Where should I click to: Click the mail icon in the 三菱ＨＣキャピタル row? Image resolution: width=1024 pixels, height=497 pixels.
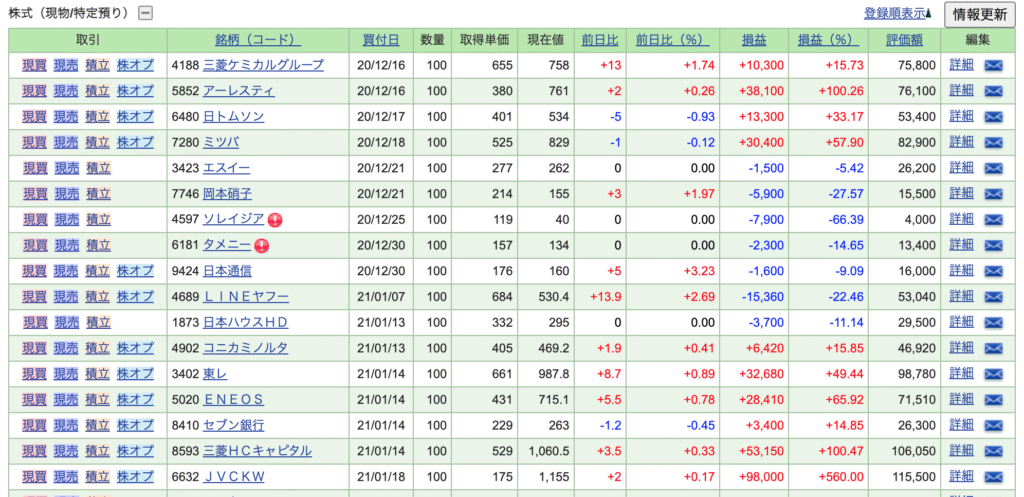click(993, 451)
